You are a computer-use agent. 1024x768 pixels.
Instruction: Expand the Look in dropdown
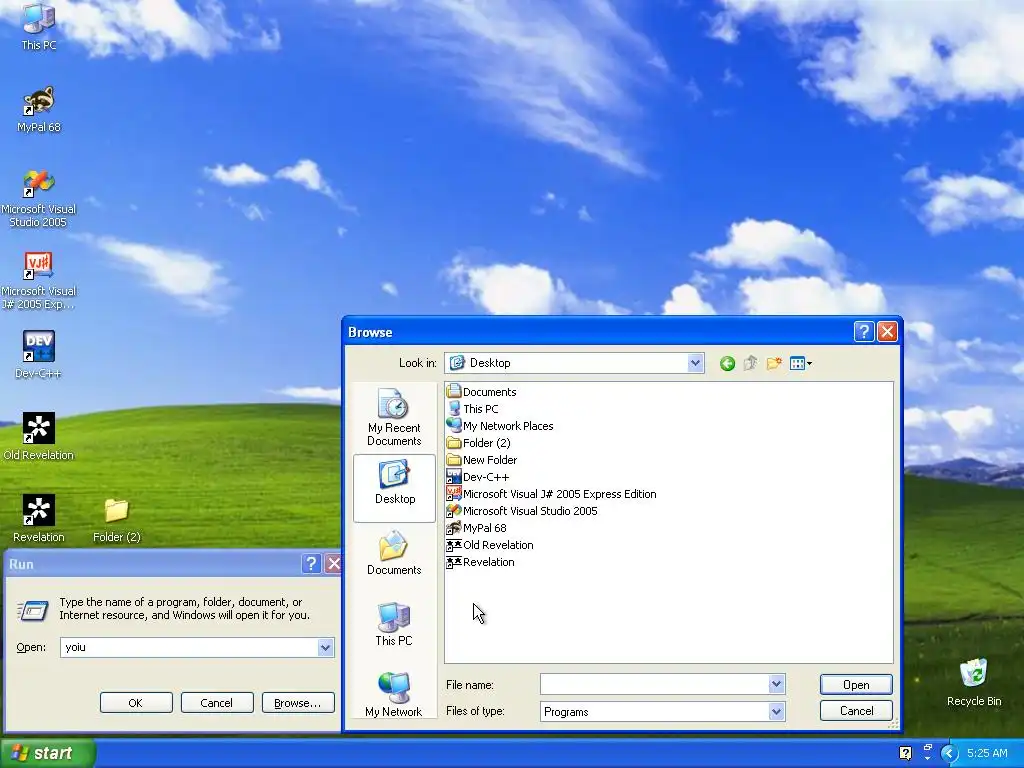(x=695, y=363)
